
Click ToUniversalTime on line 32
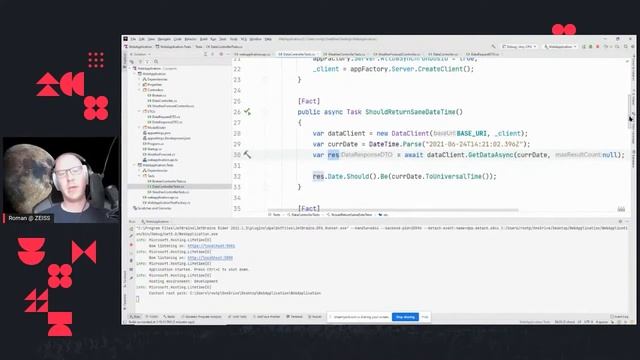coord(453,176)
